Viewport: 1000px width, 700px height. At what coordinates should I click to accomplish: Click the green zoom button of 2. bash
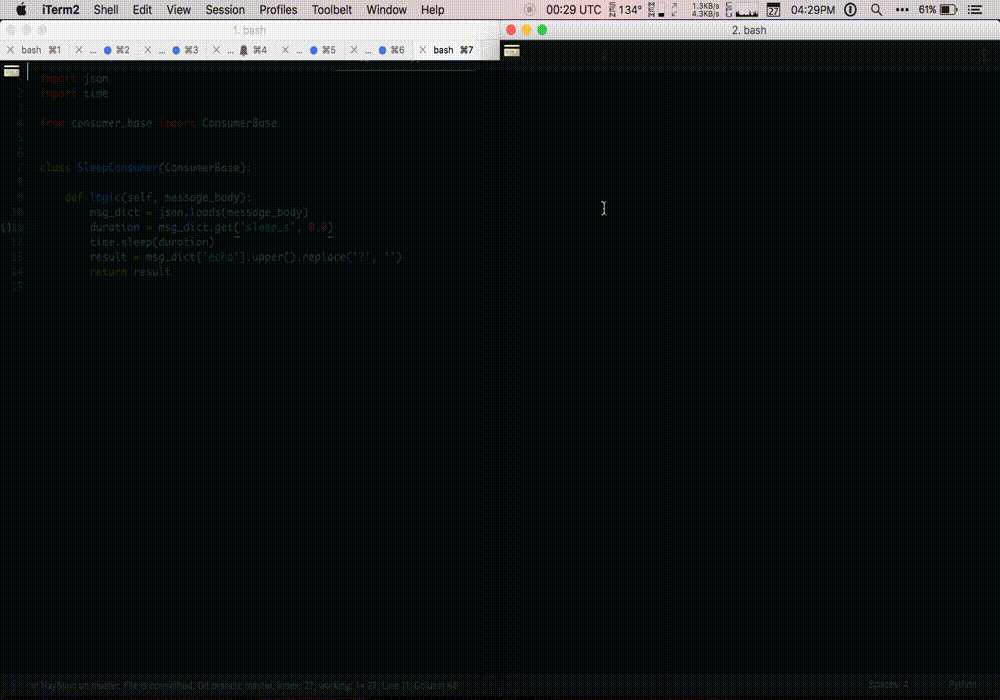point(542,30)
